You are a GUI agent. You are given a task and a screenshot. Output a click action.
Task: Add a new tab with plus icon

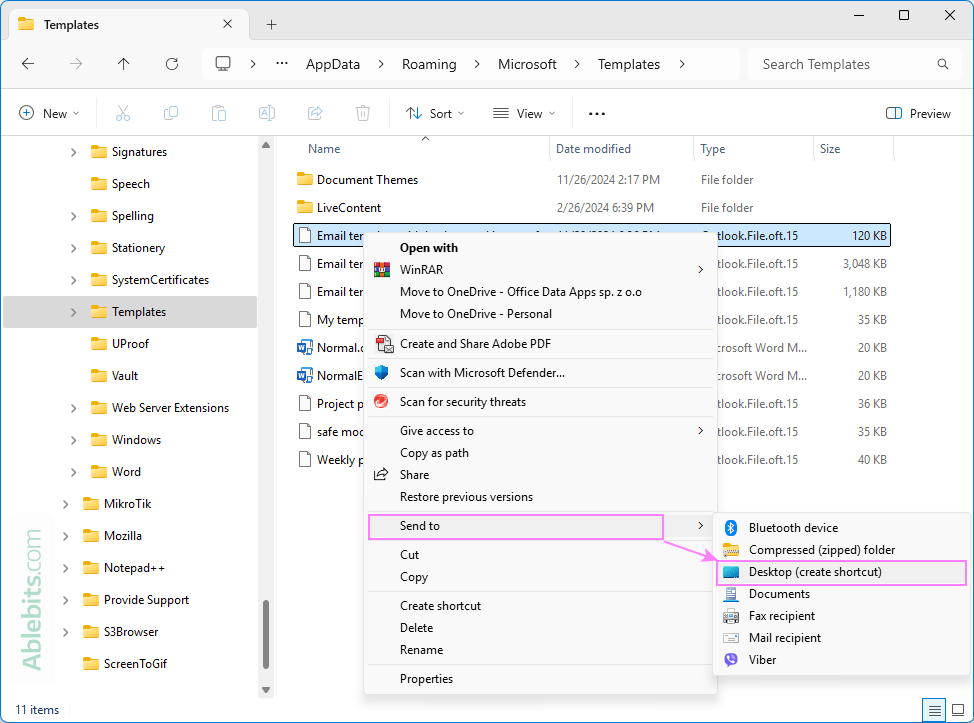271,25
